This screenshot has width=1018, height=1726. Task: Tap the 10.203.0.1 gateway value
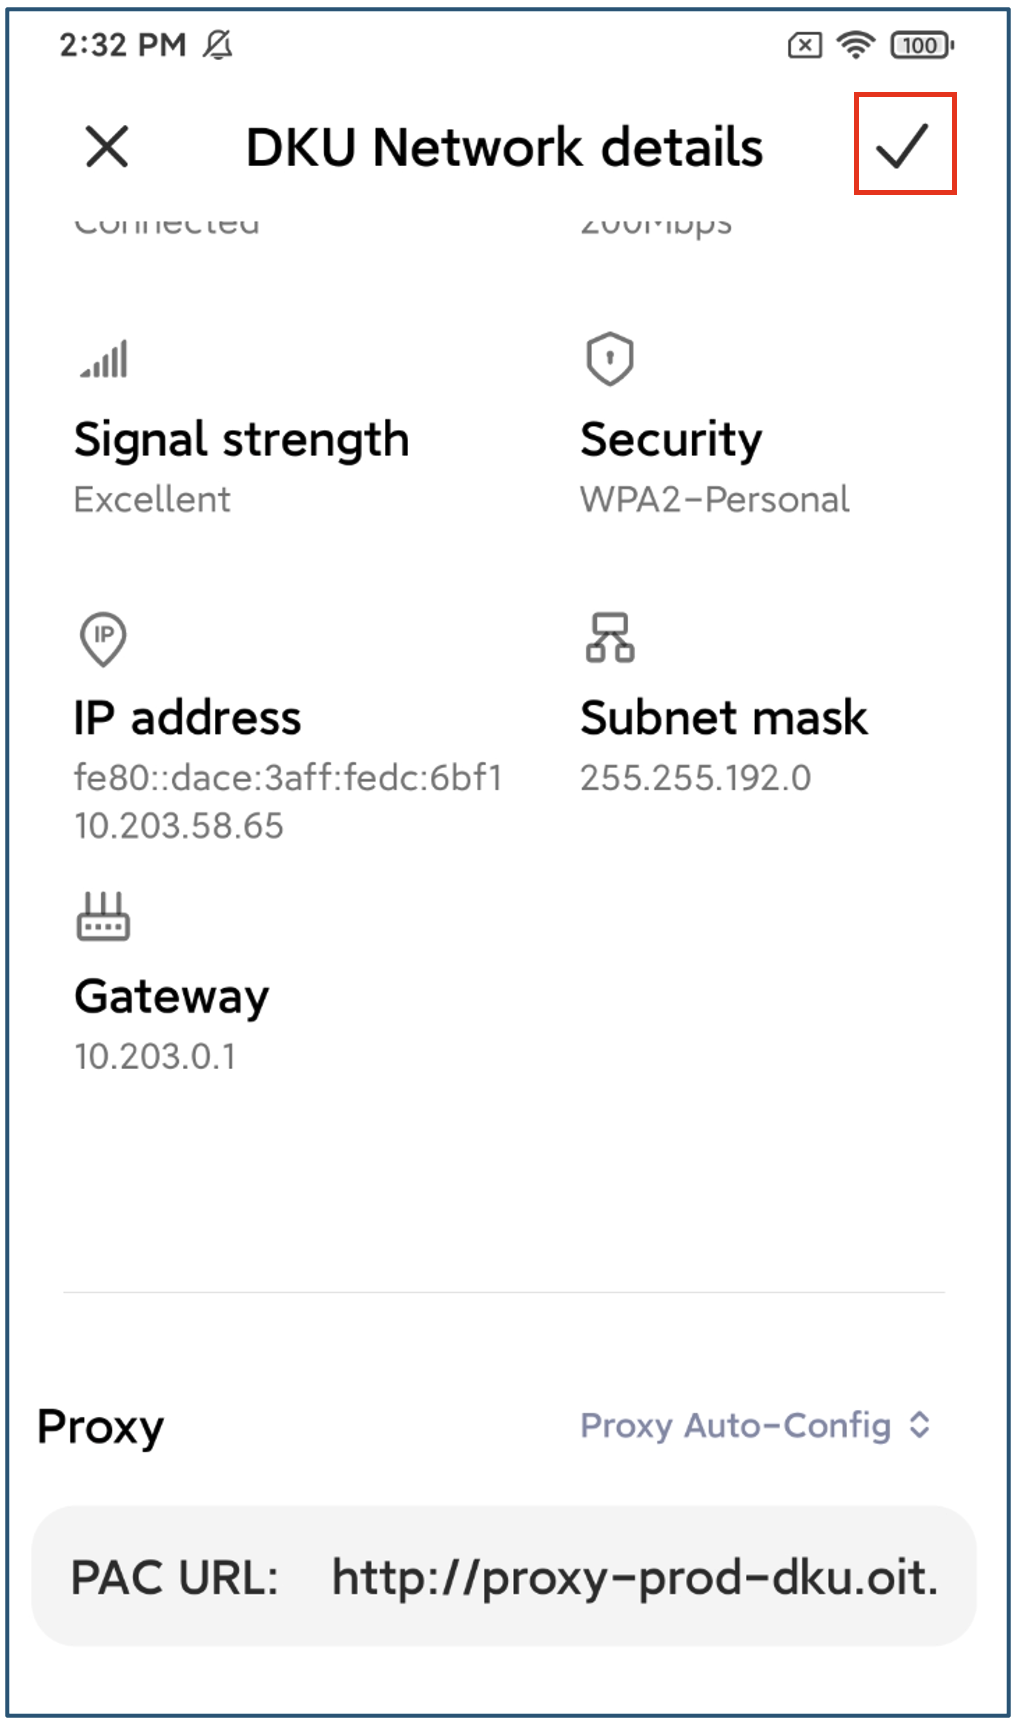(155, 1057)
